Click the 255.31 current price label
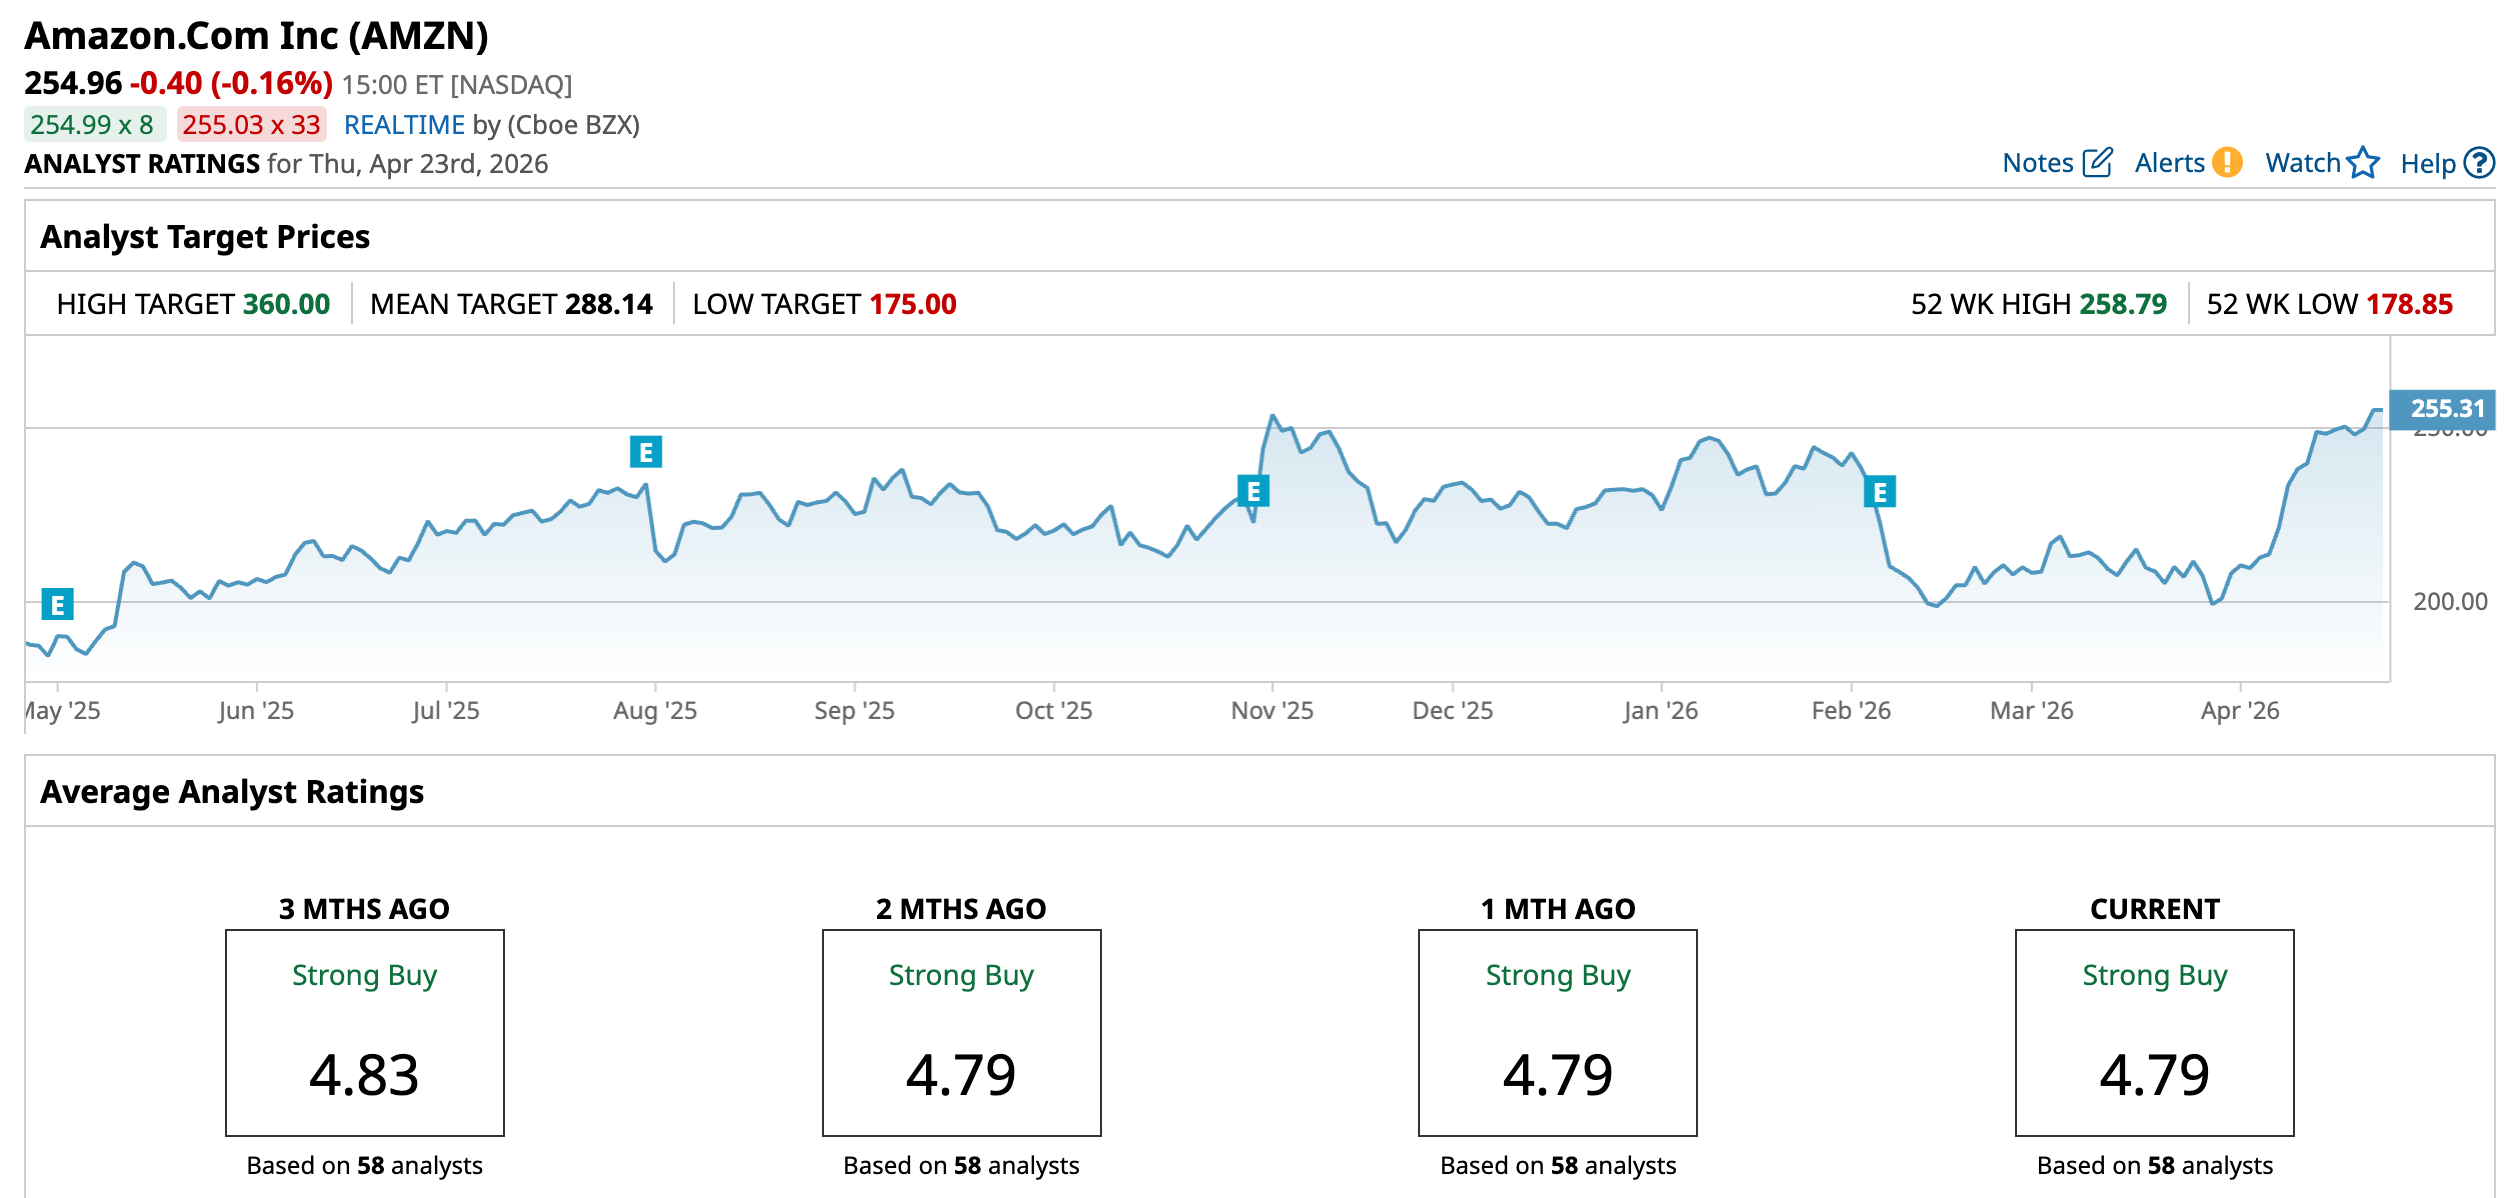 [2444, 409]
